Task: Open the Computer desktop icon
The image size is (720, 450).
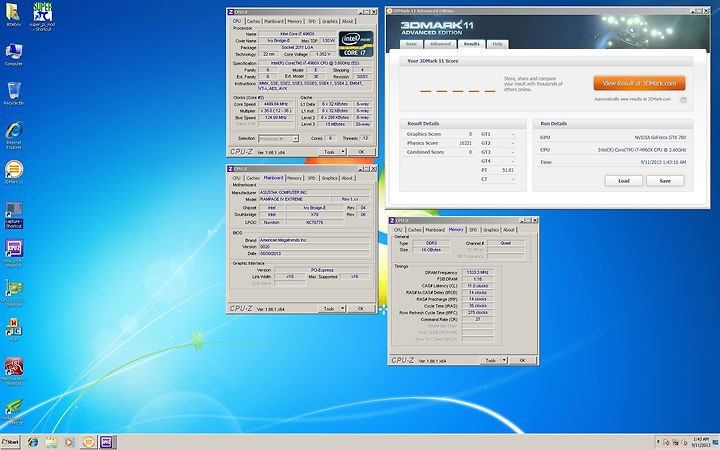Action: [x=14, y=55]
